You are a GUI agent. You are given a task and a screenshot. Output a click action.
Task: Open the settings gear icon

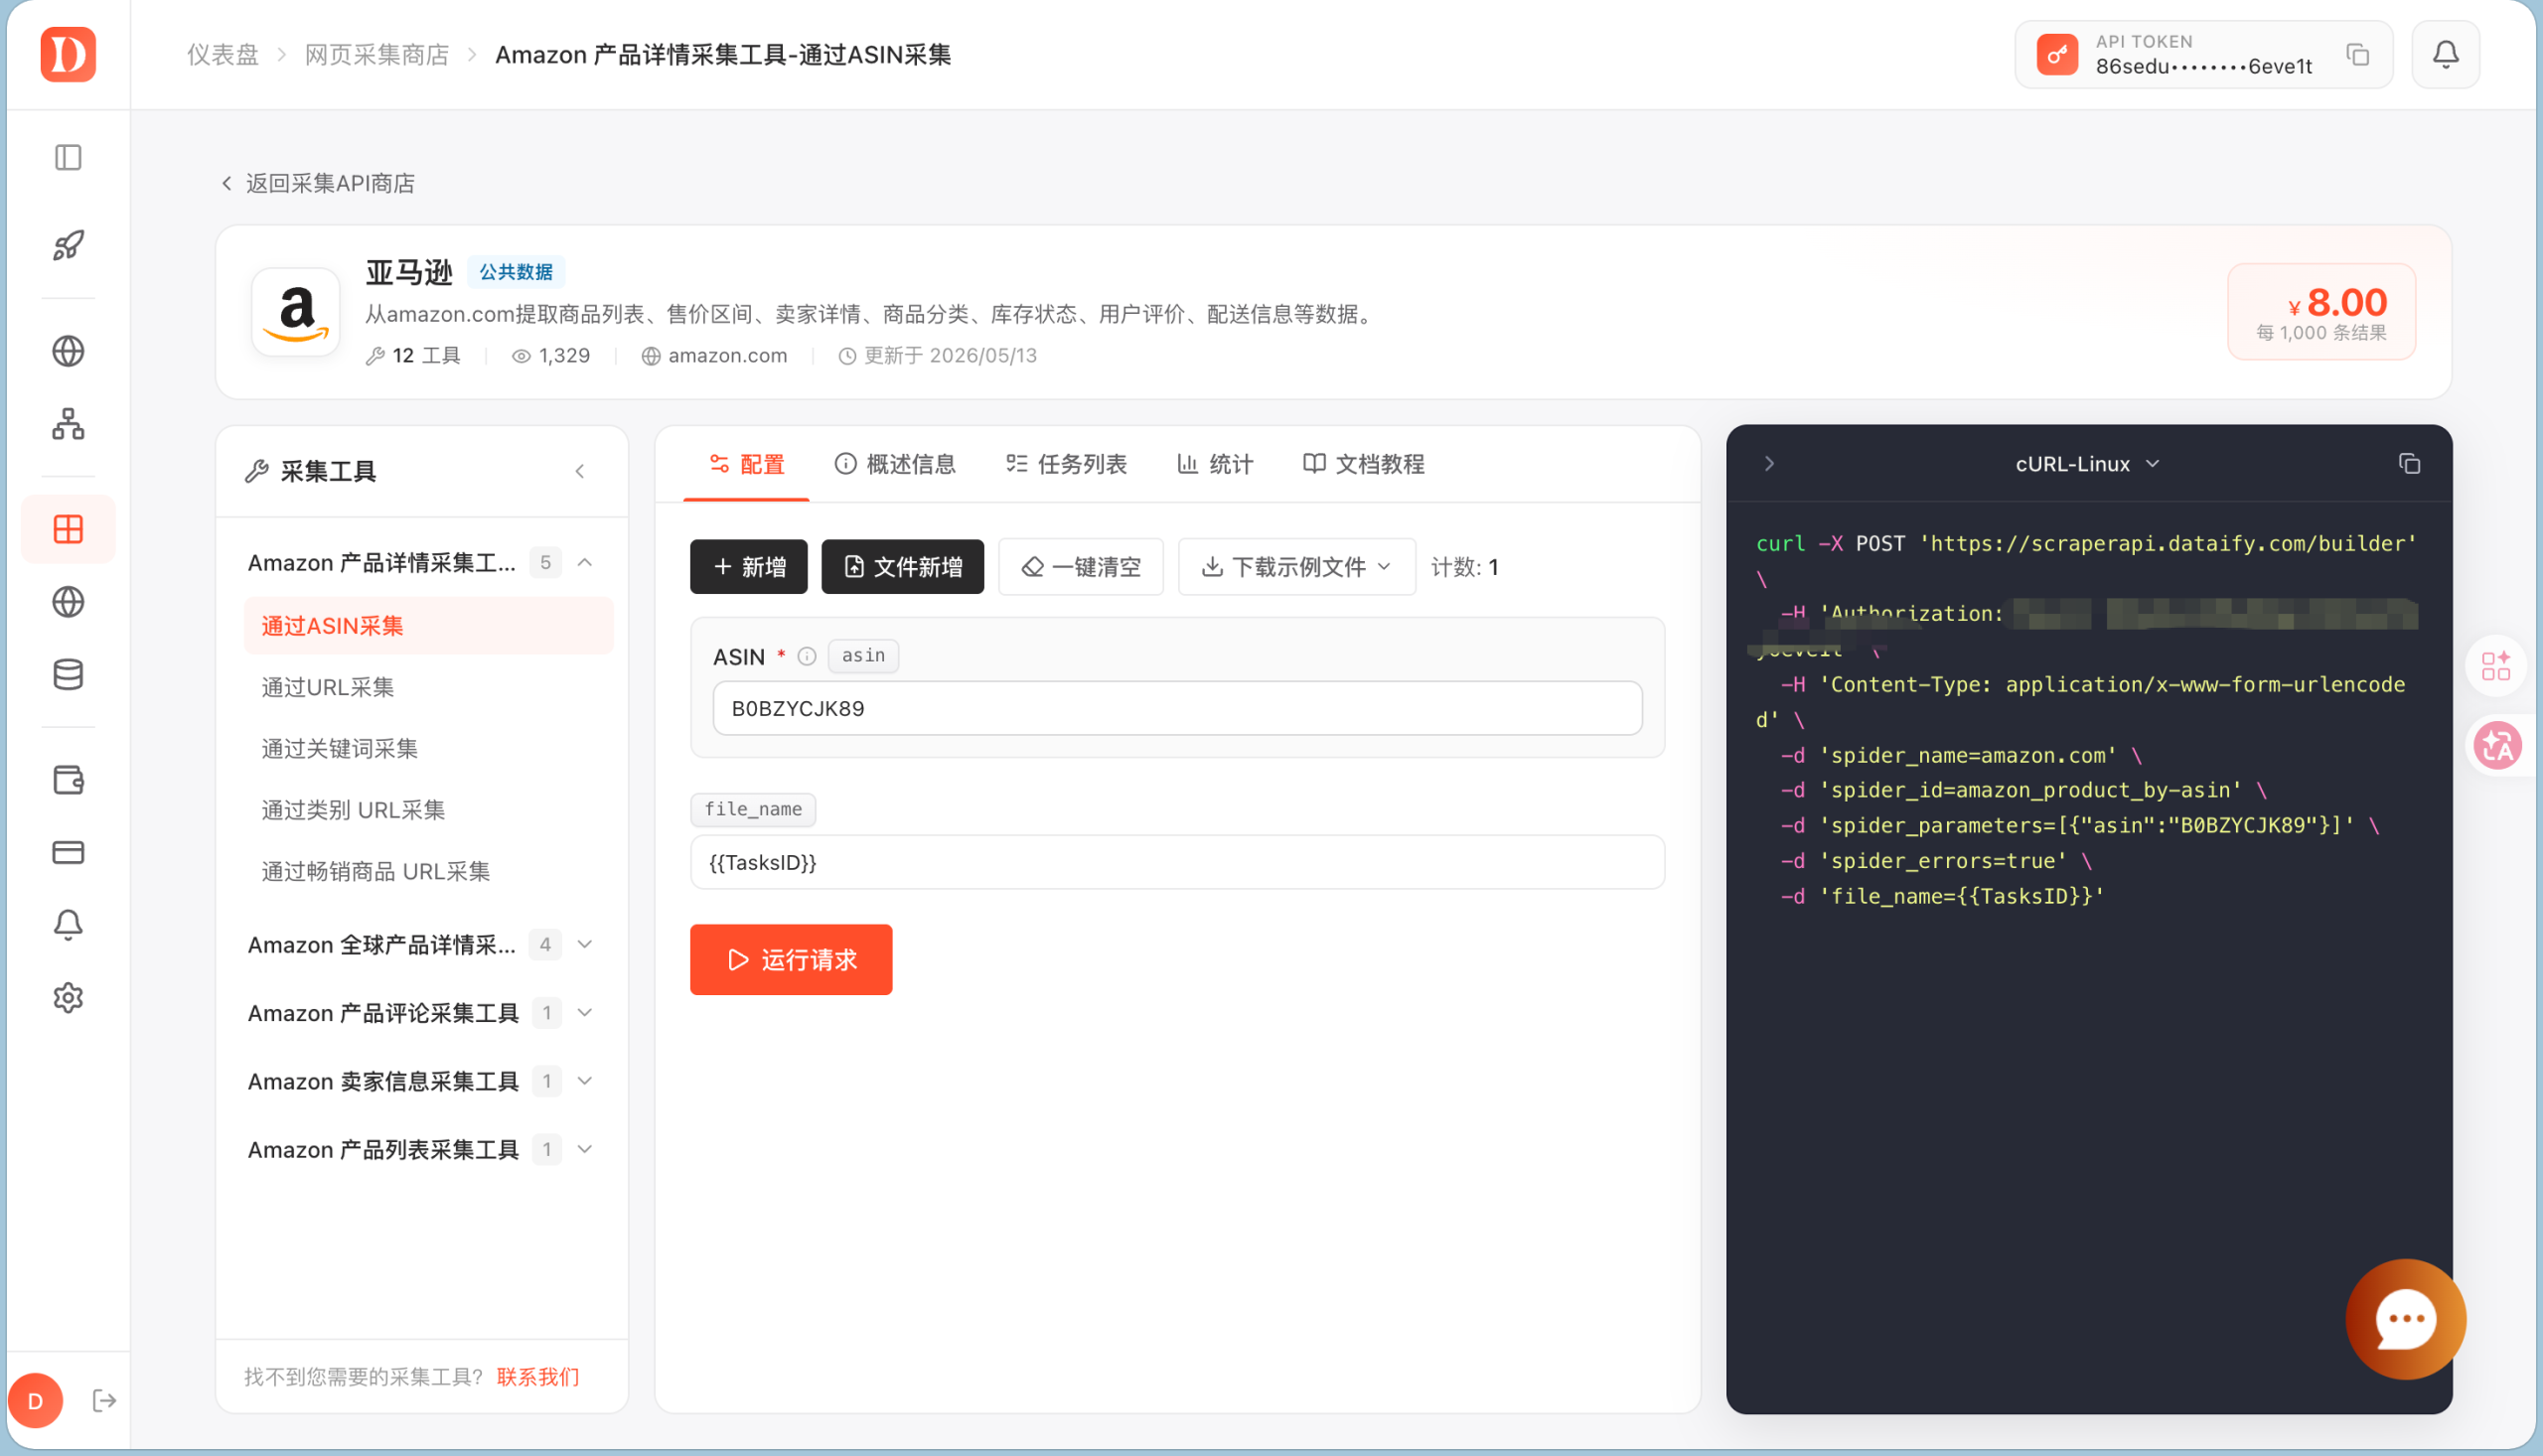(x=68, y=998)
